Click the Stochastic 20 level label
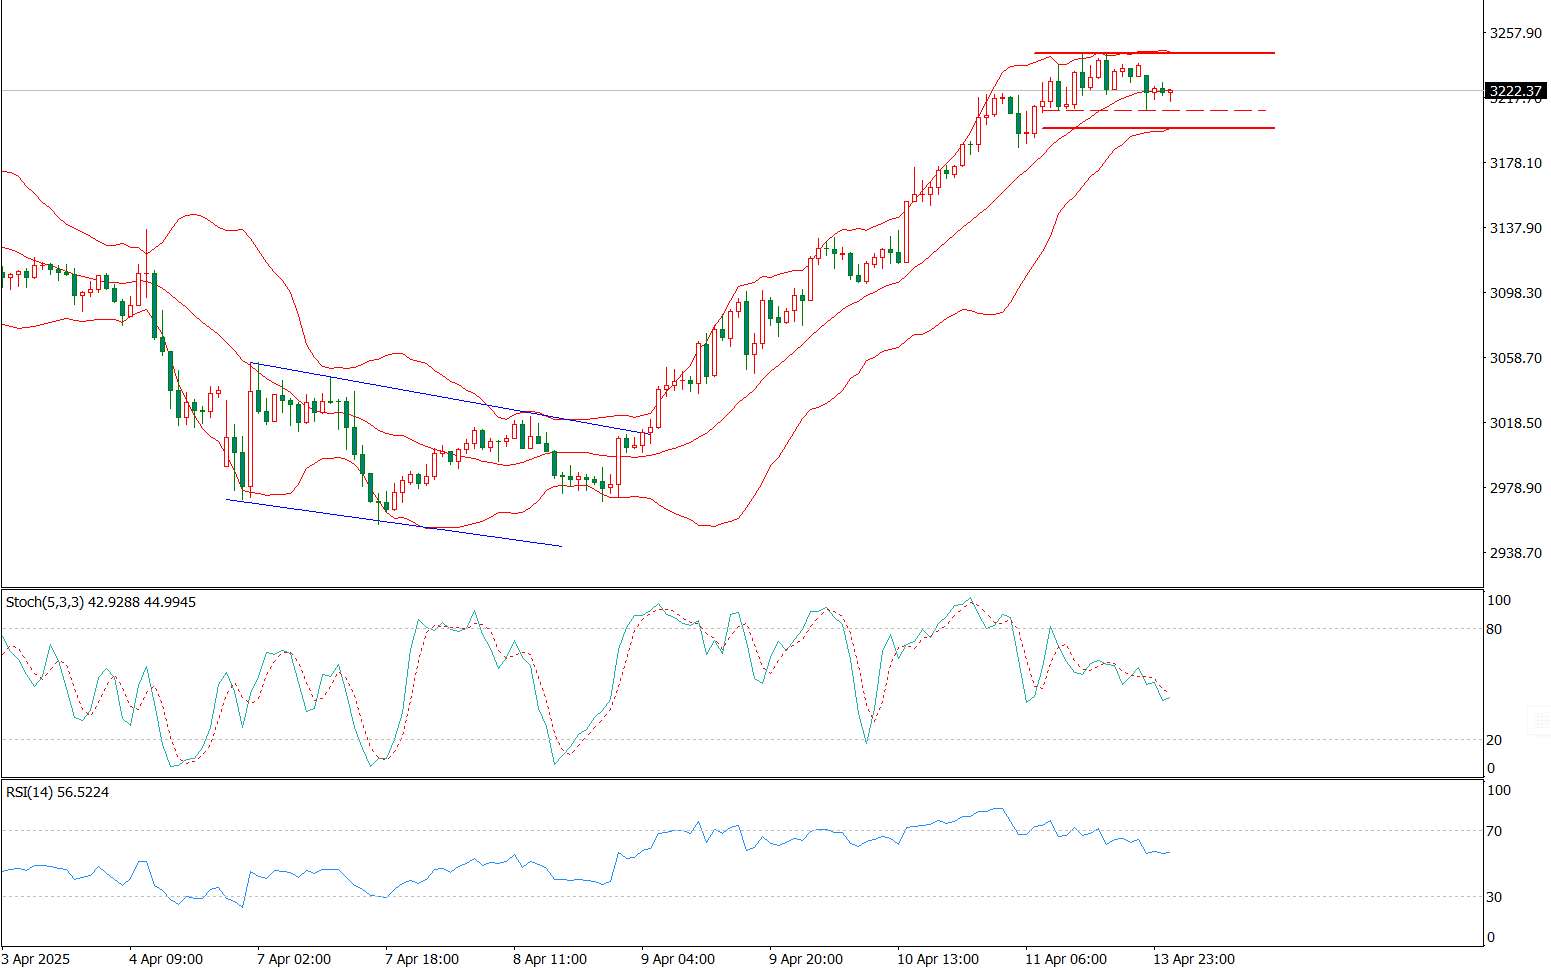 click(x=1494, y=740)
